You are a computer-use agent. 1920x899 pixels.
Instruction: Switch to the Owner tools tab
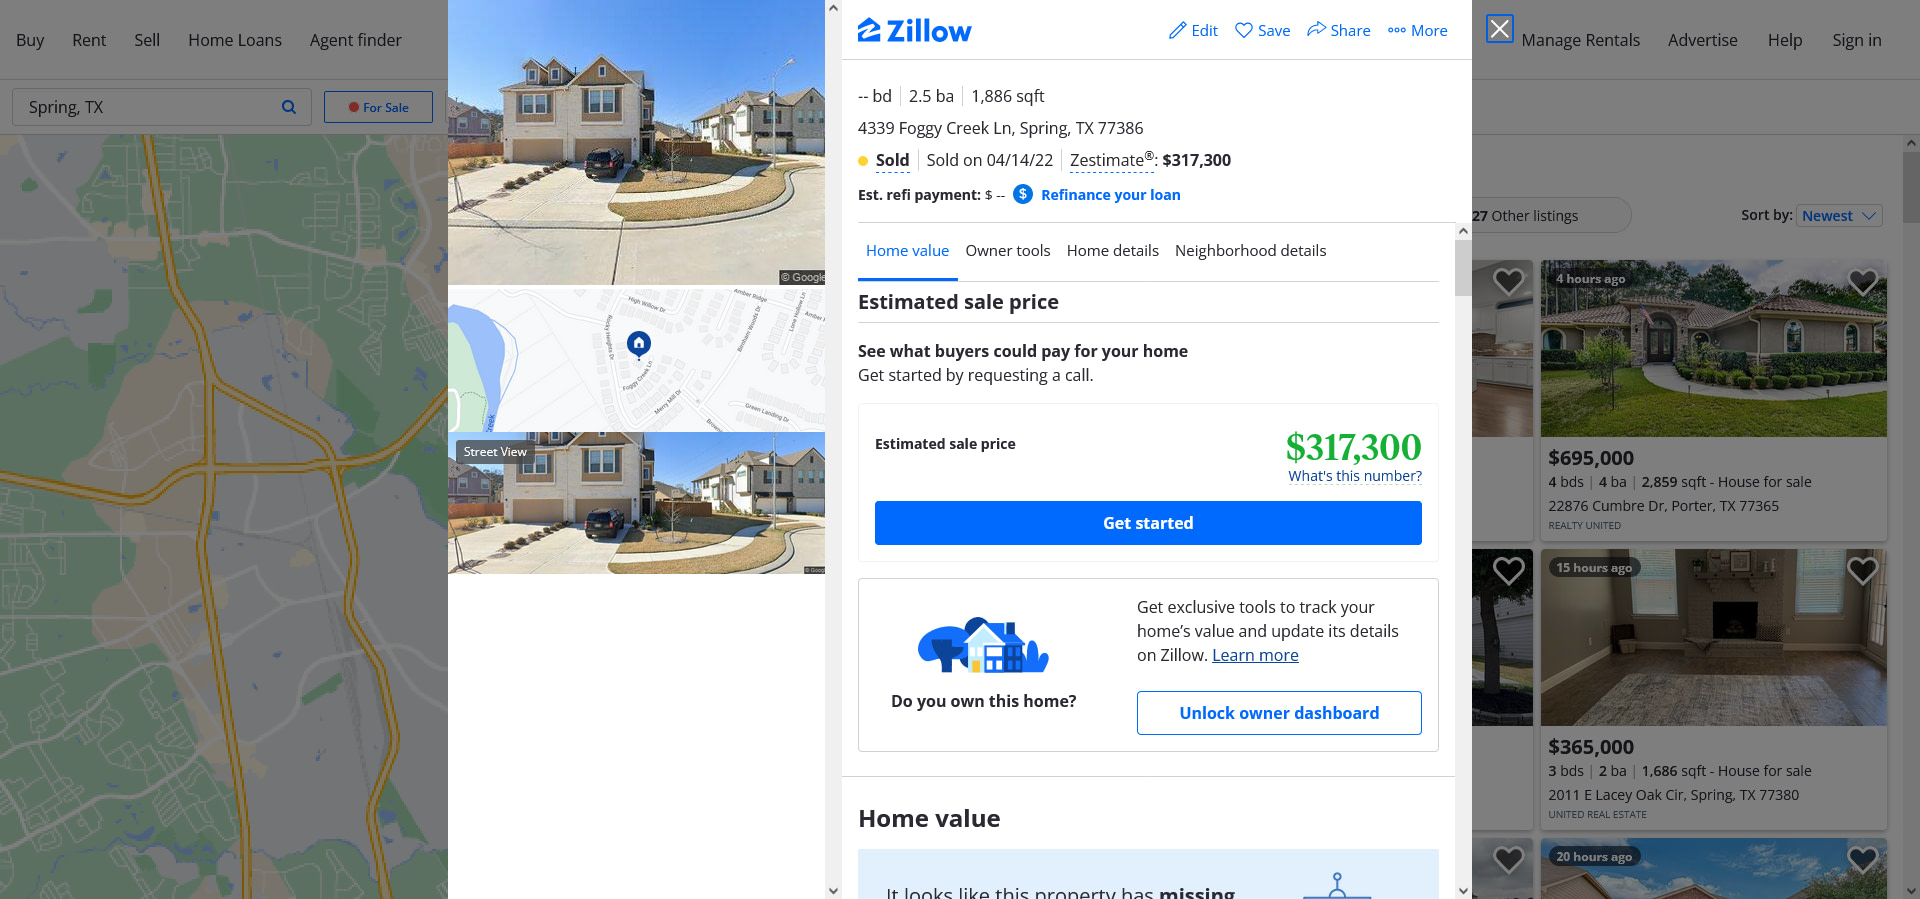click(x=1007, y=251)
